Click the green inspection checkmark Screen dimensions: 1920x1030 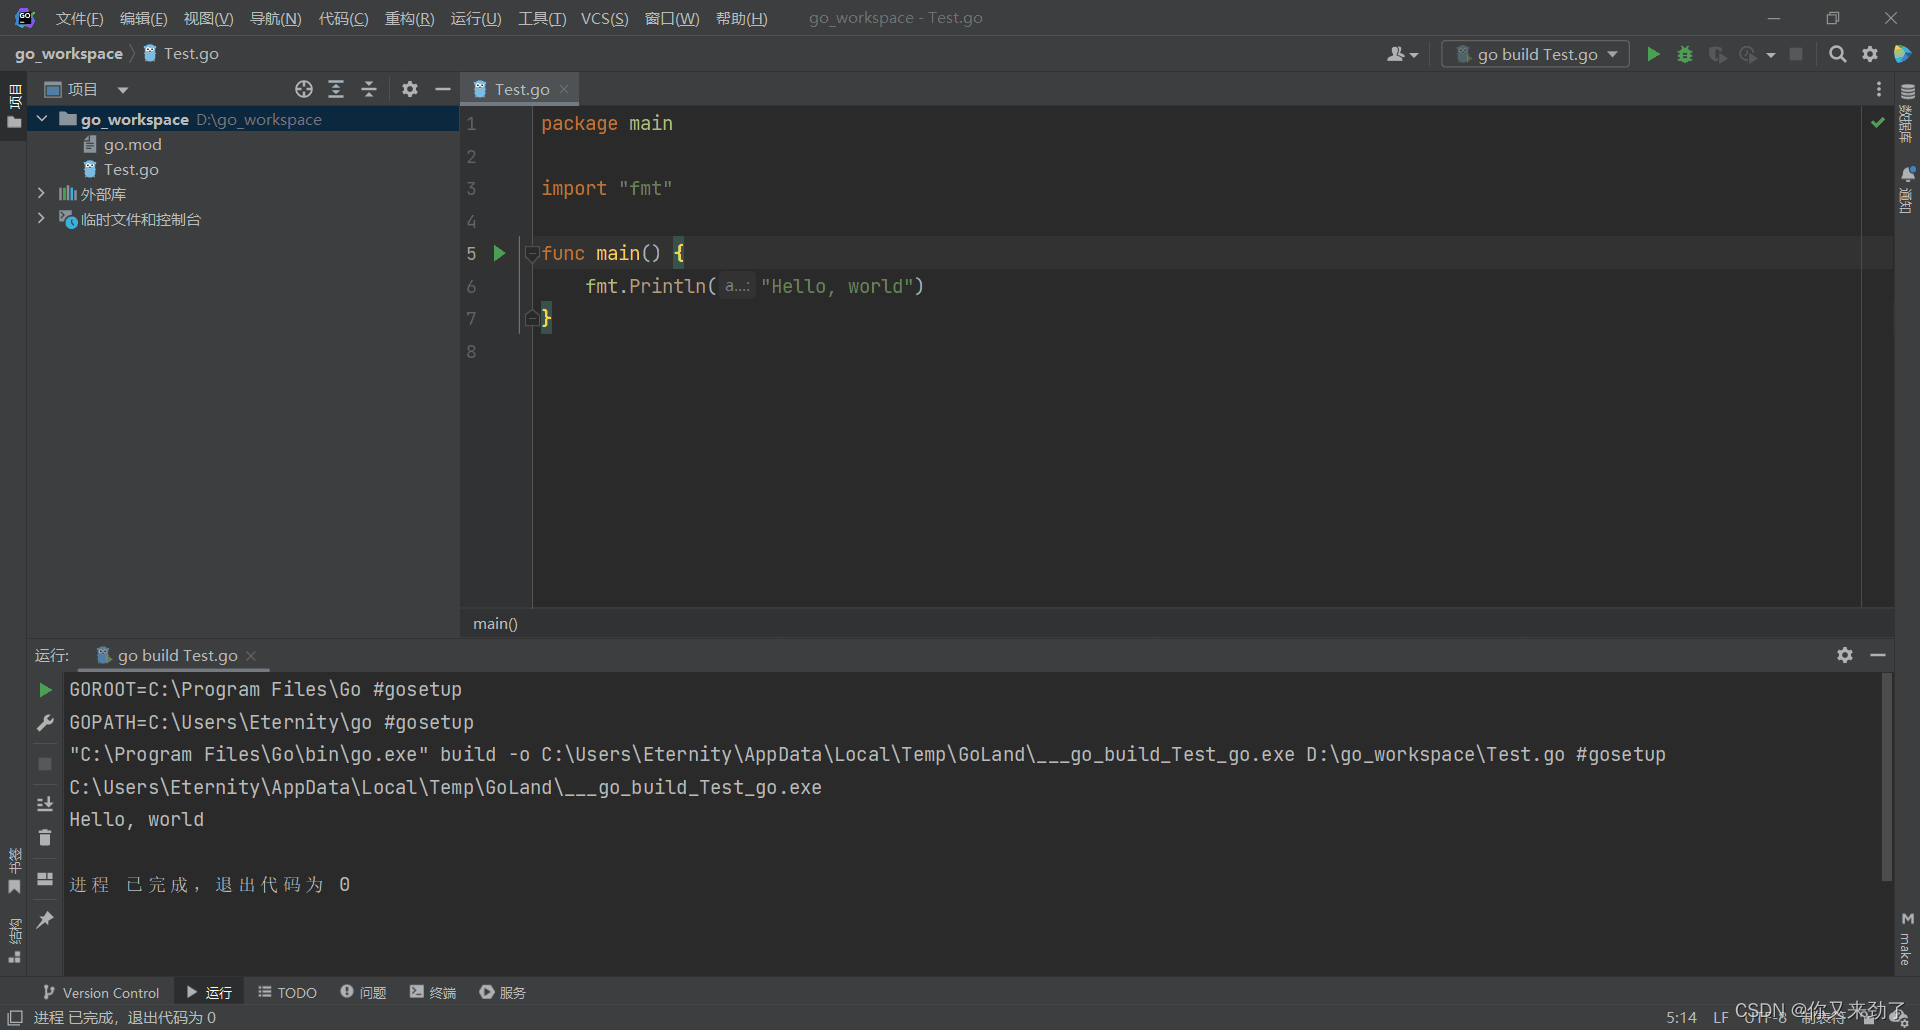pyautogui.click(x=1877, y=123)
